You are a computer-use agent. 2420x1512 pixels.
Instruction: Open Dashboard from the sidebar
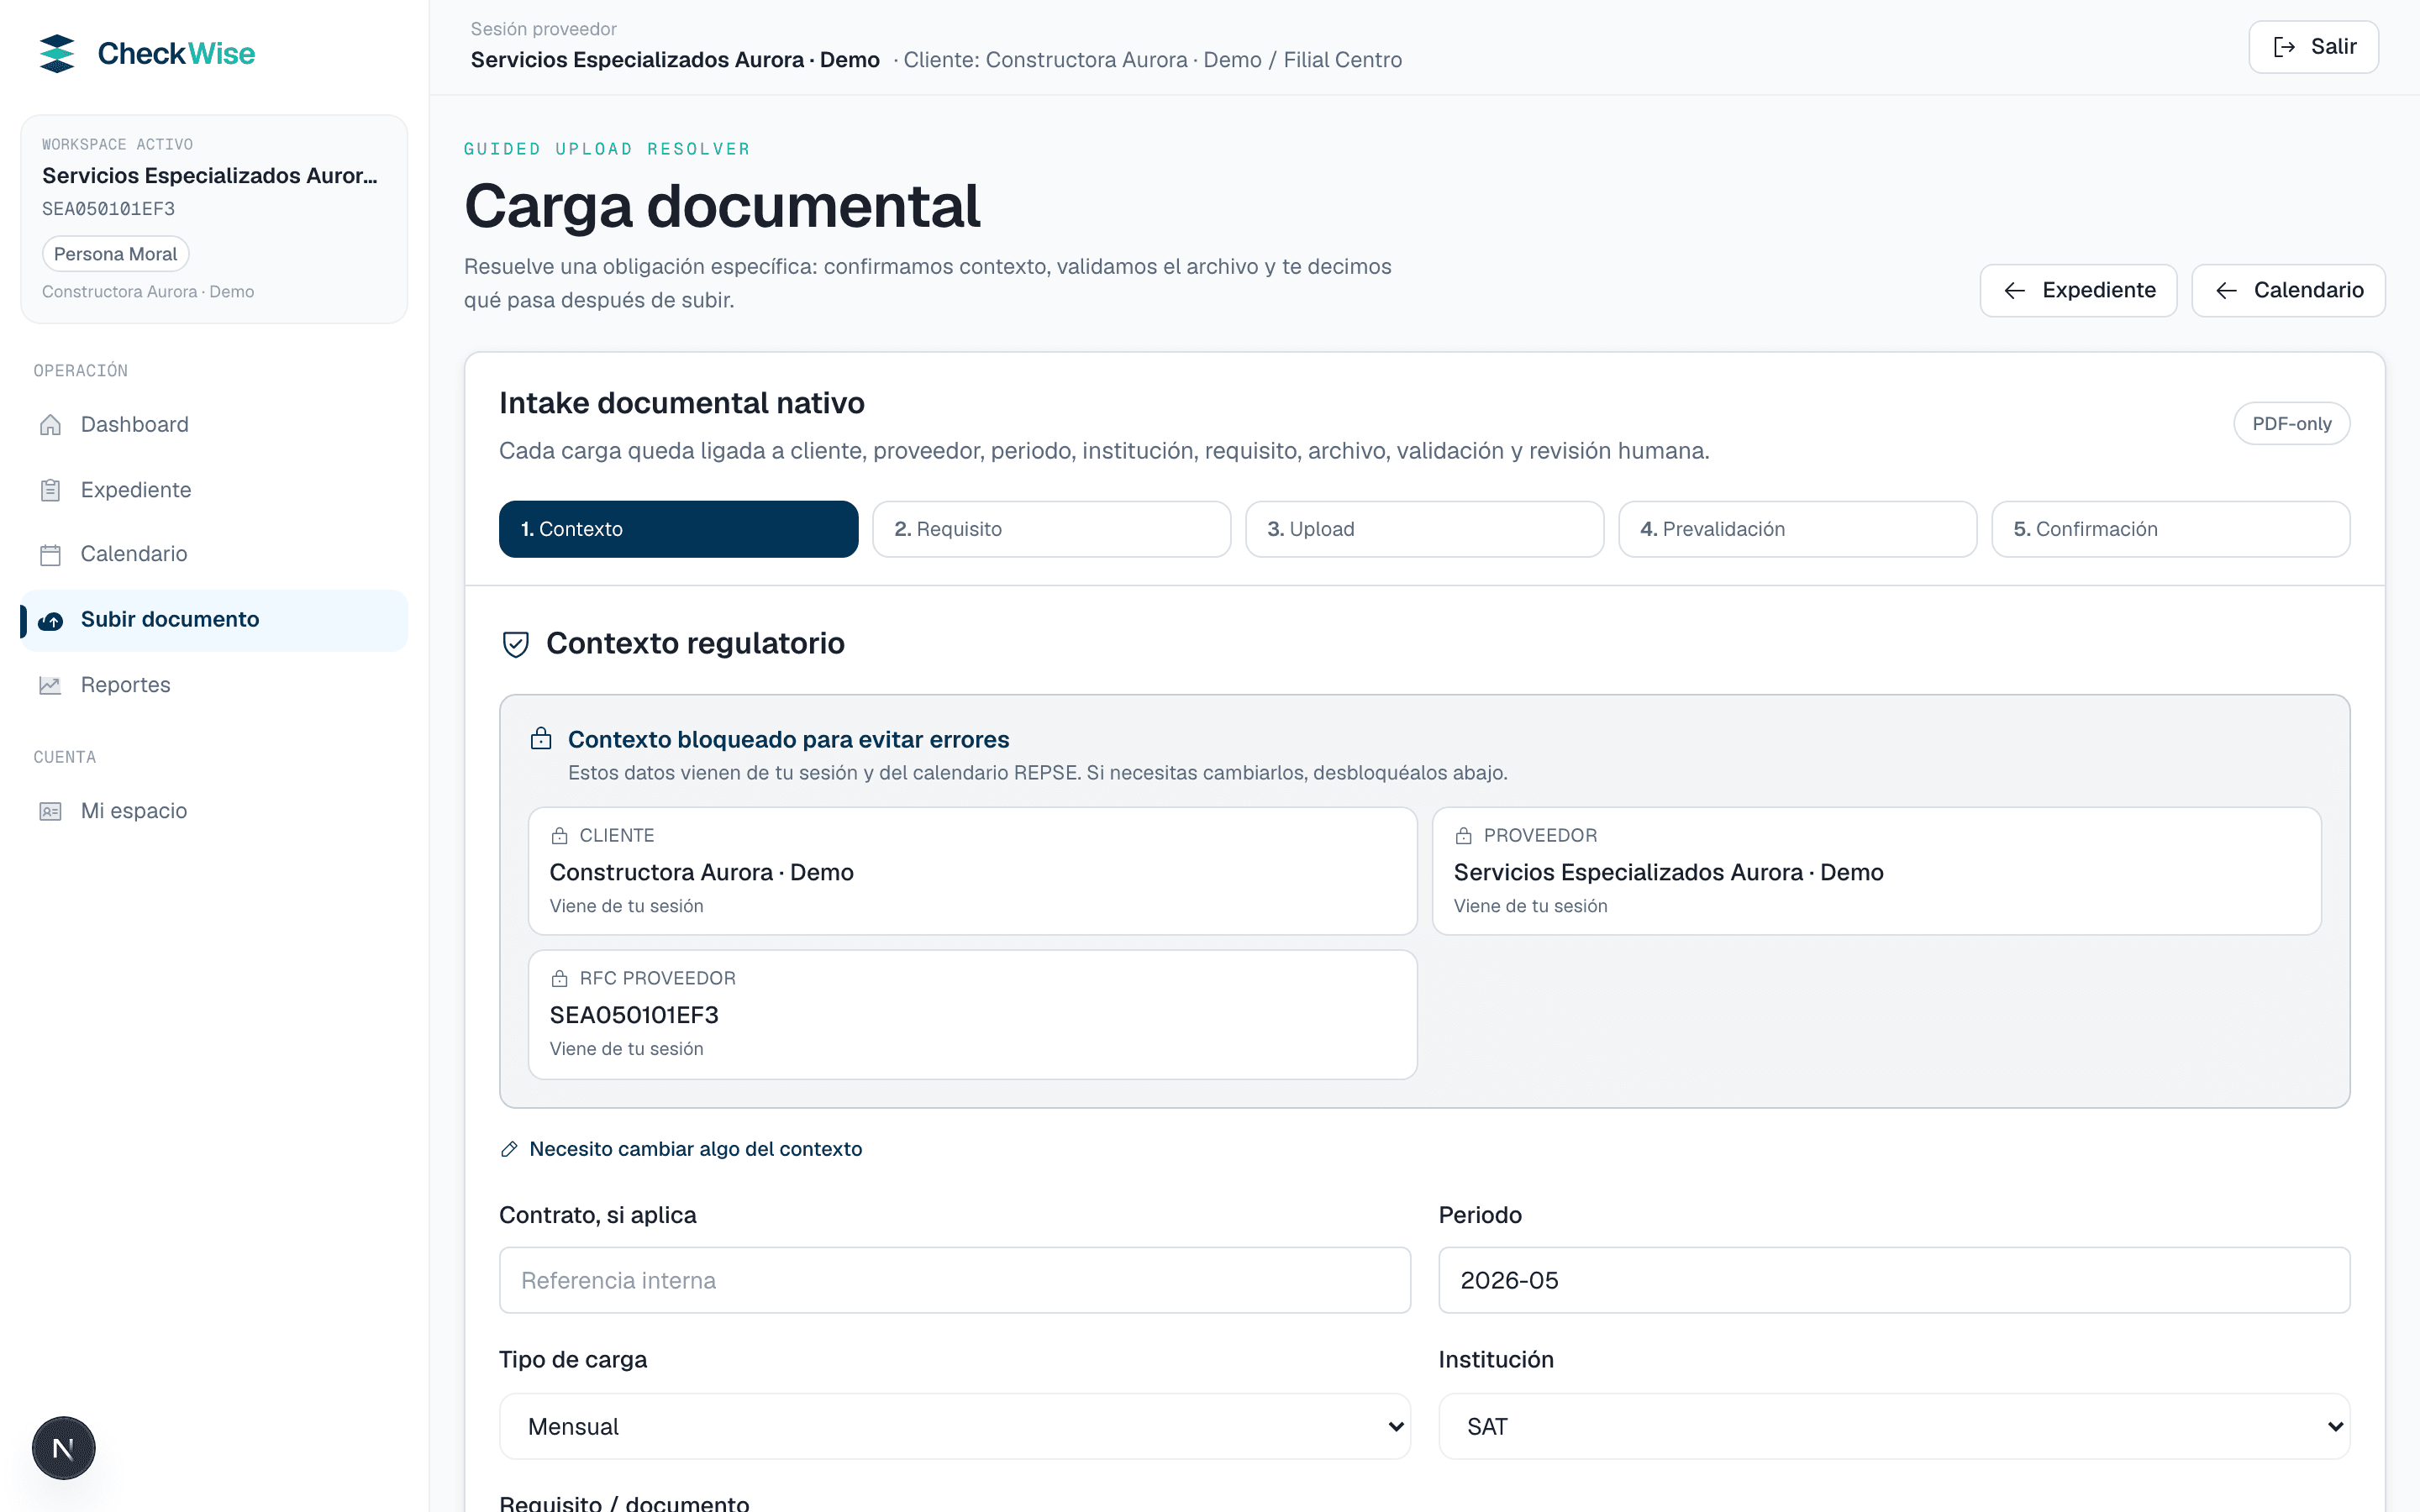click(x=214, y=424)
